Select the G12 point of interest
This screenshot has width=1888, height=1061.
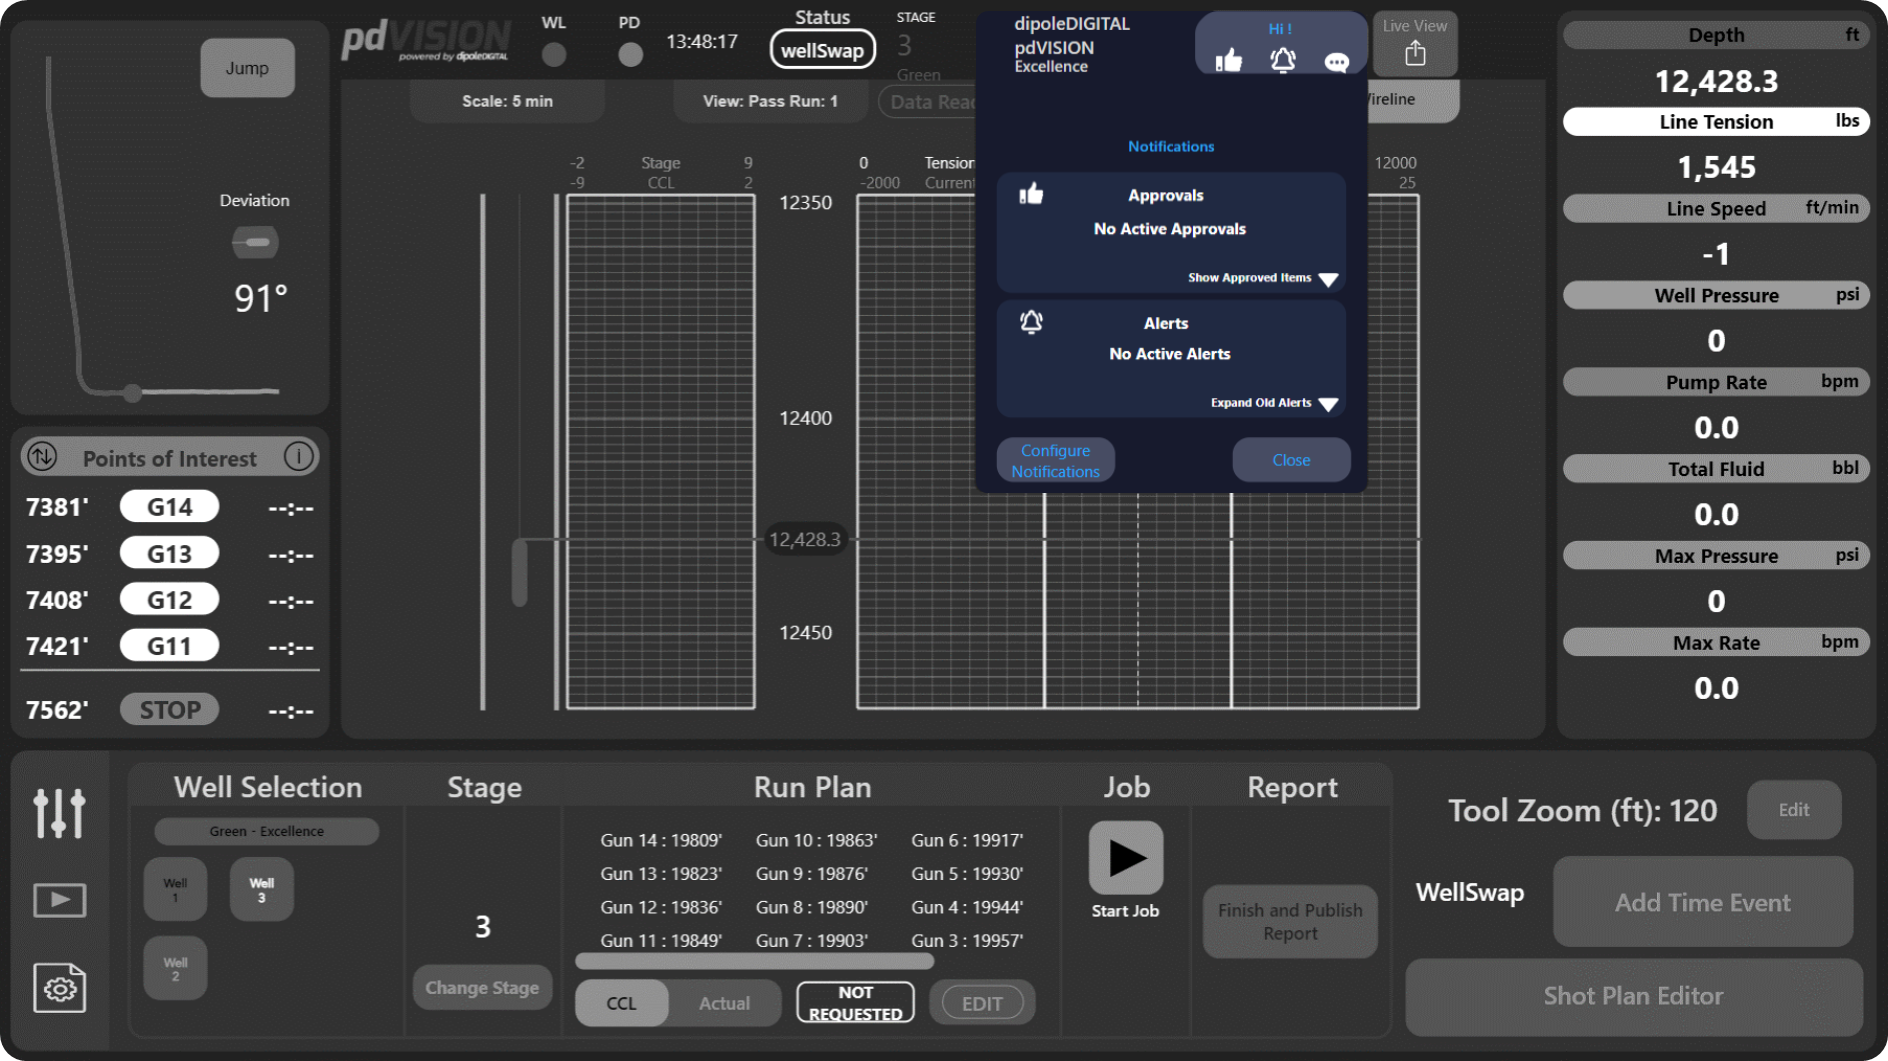[x=169, y=600]
